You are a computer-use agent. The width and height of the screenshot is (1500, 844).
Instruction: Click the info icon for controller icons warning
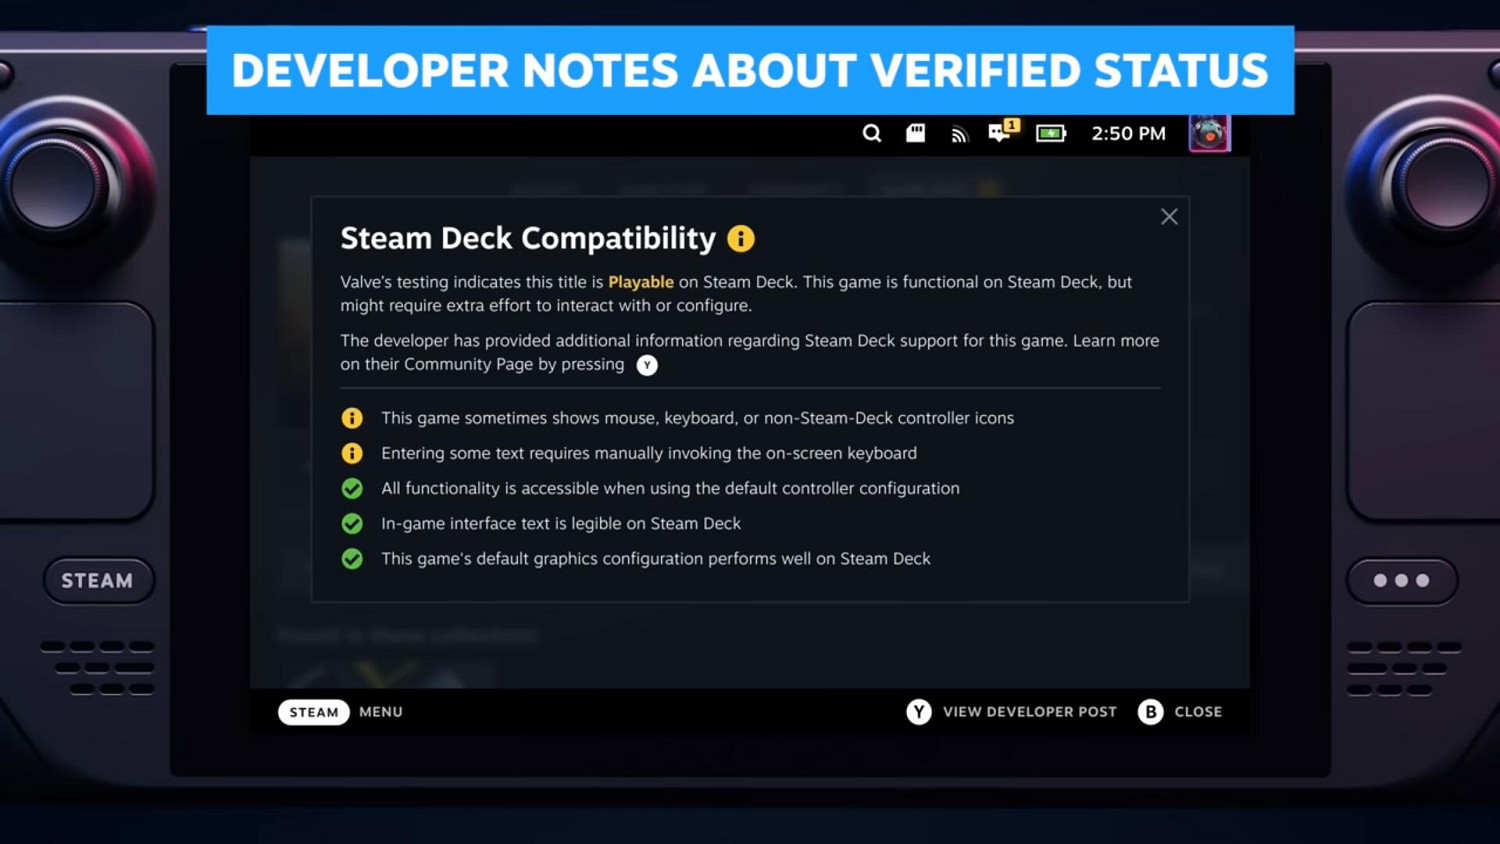click(x=352, y=418)
